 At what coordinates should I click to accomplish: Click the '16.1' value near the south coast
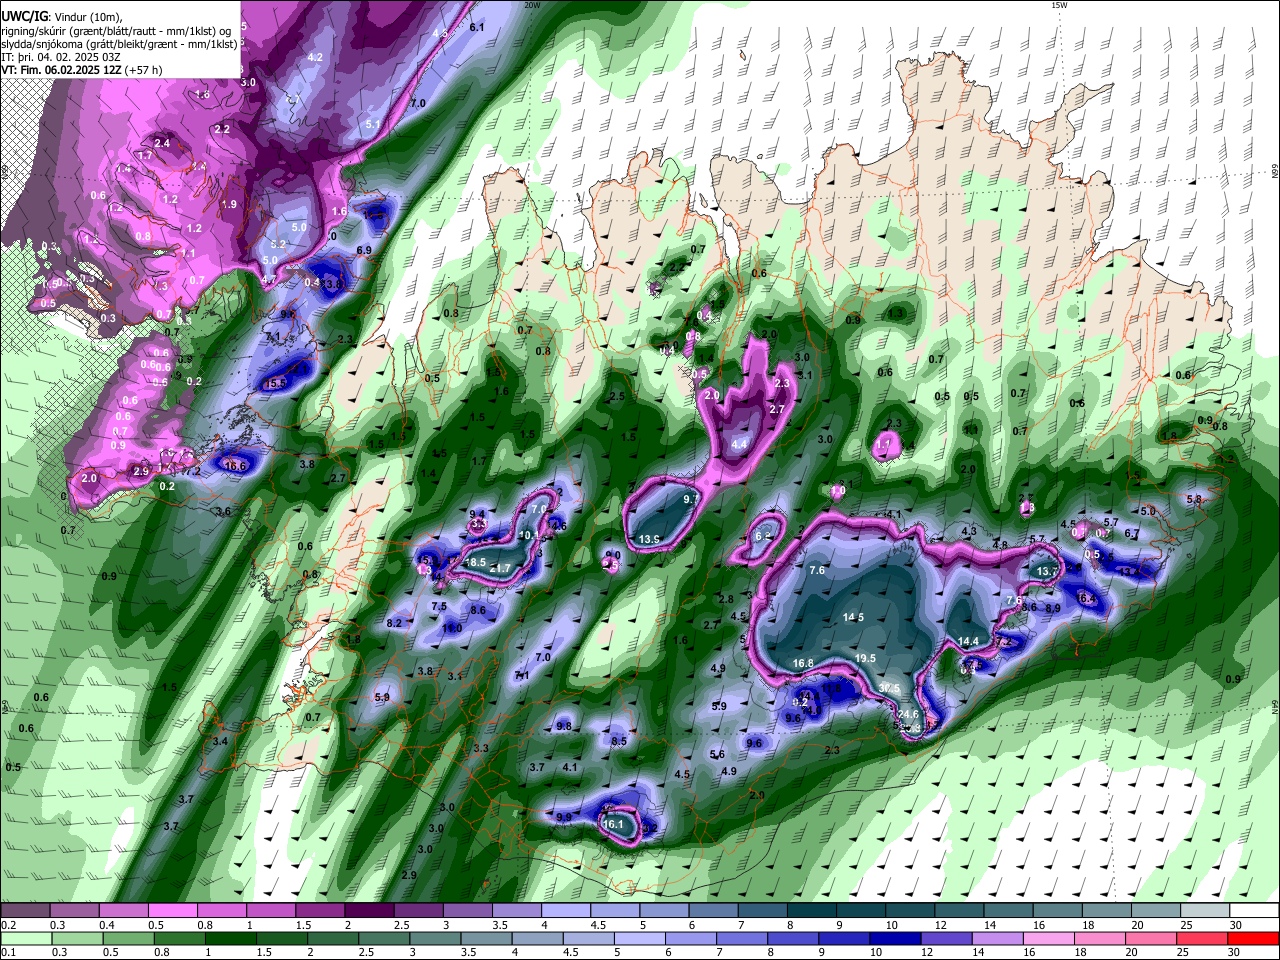pyautogui.click(x=613, y=824)
